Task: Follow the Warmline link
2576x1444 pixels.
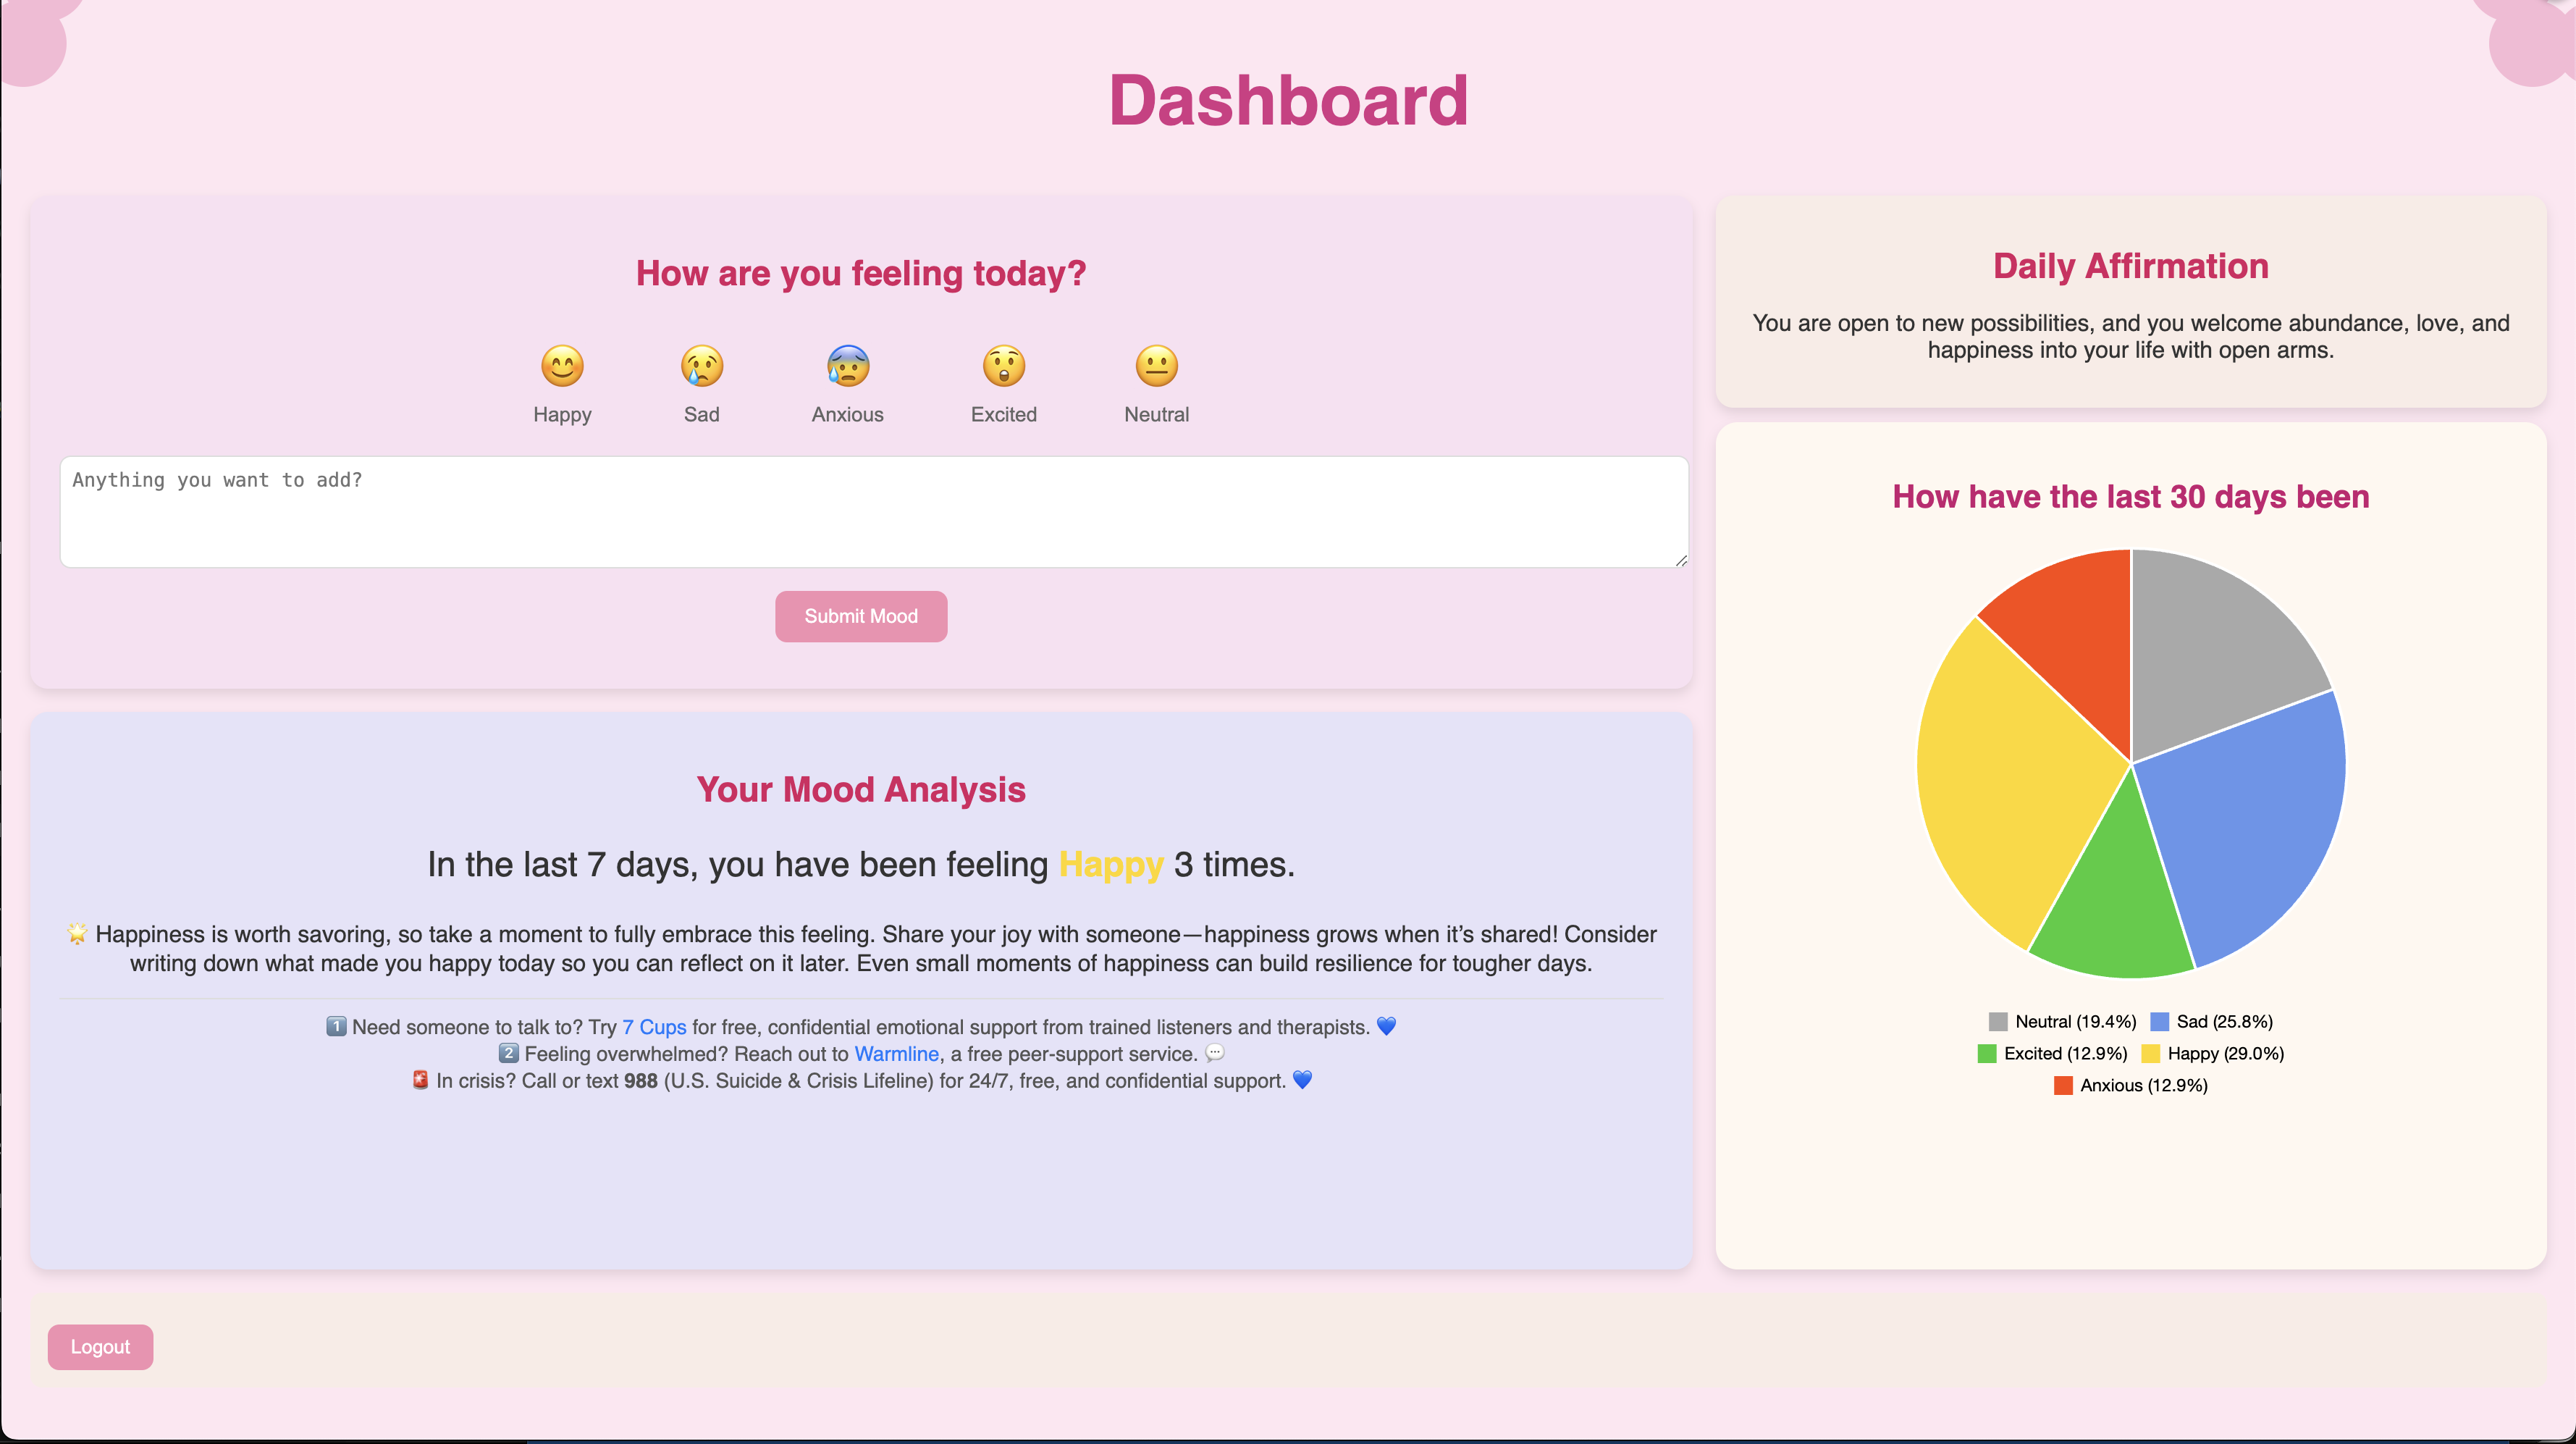Action: coord(896,1054)
